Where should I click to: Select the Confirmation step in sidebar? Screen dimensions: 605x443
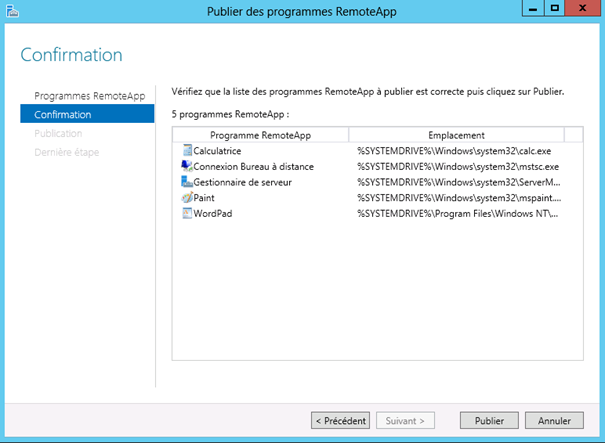[x=63, y=115]
